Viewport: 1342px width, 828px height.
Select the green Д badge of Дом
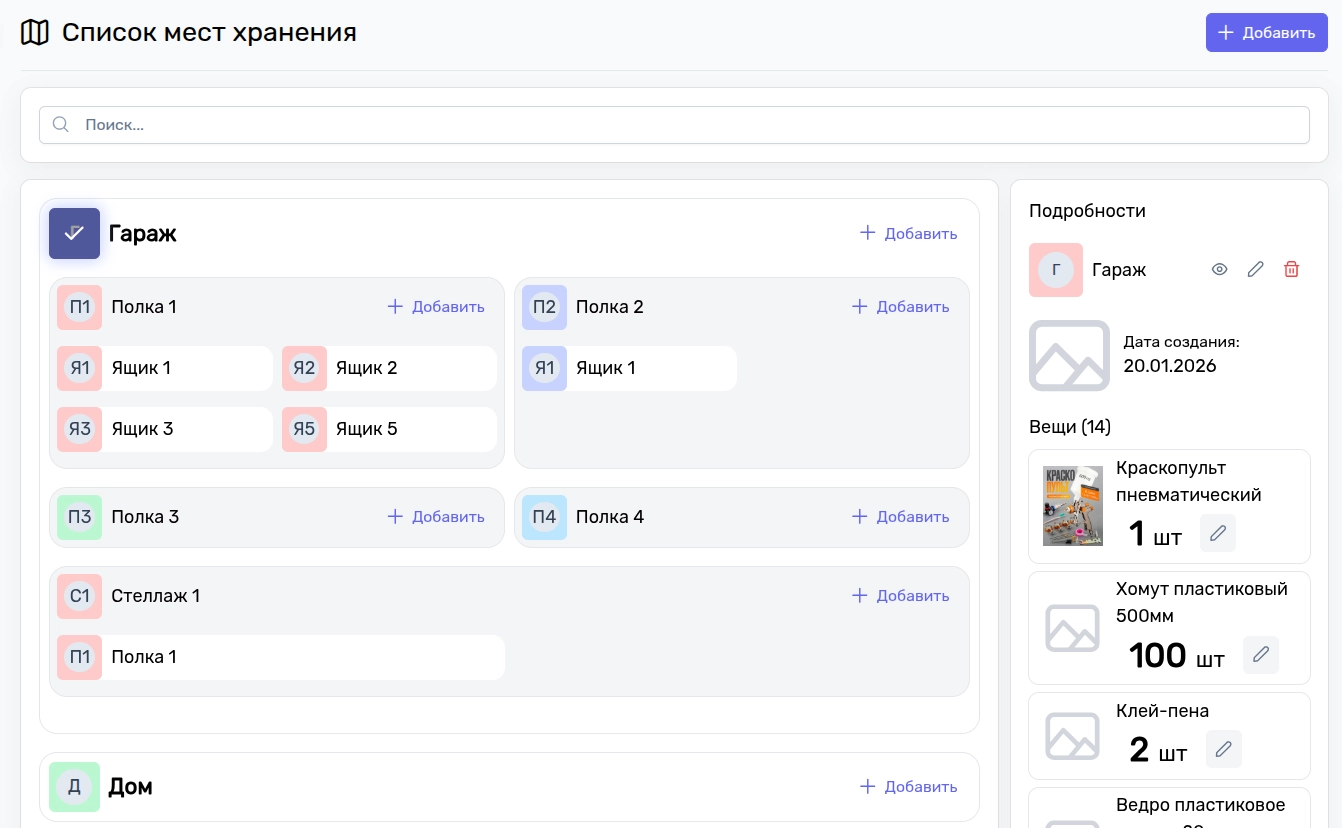point(74,787)
